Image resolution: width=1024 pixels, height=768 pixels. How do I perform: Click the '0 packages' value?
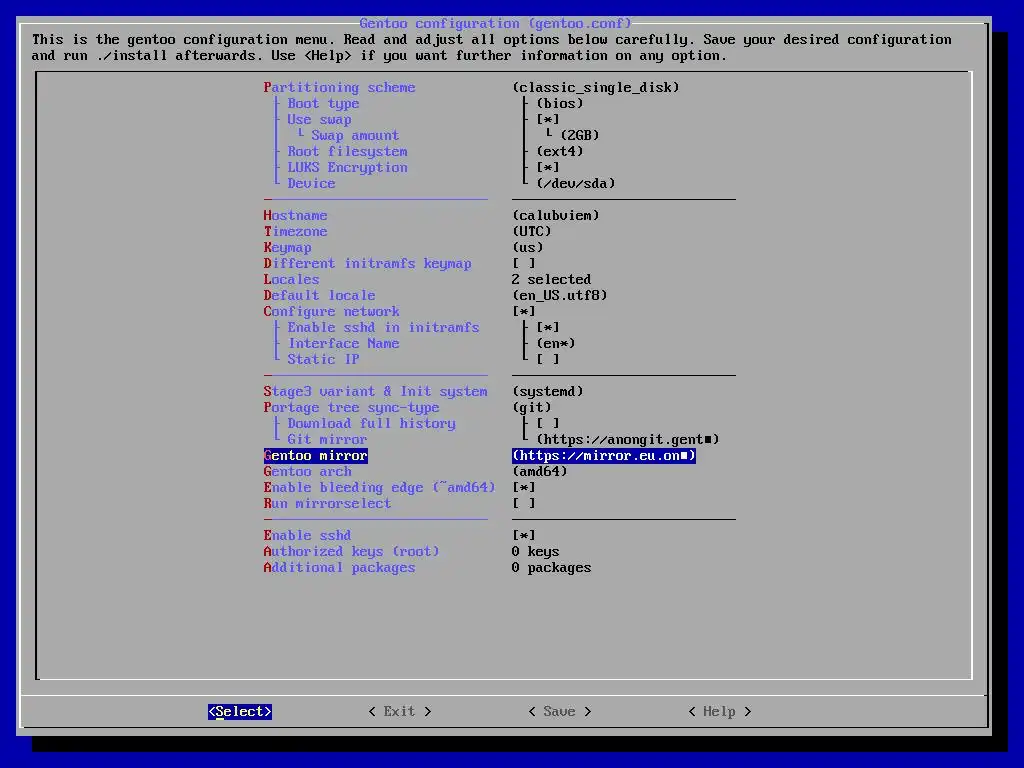(552, 568)
